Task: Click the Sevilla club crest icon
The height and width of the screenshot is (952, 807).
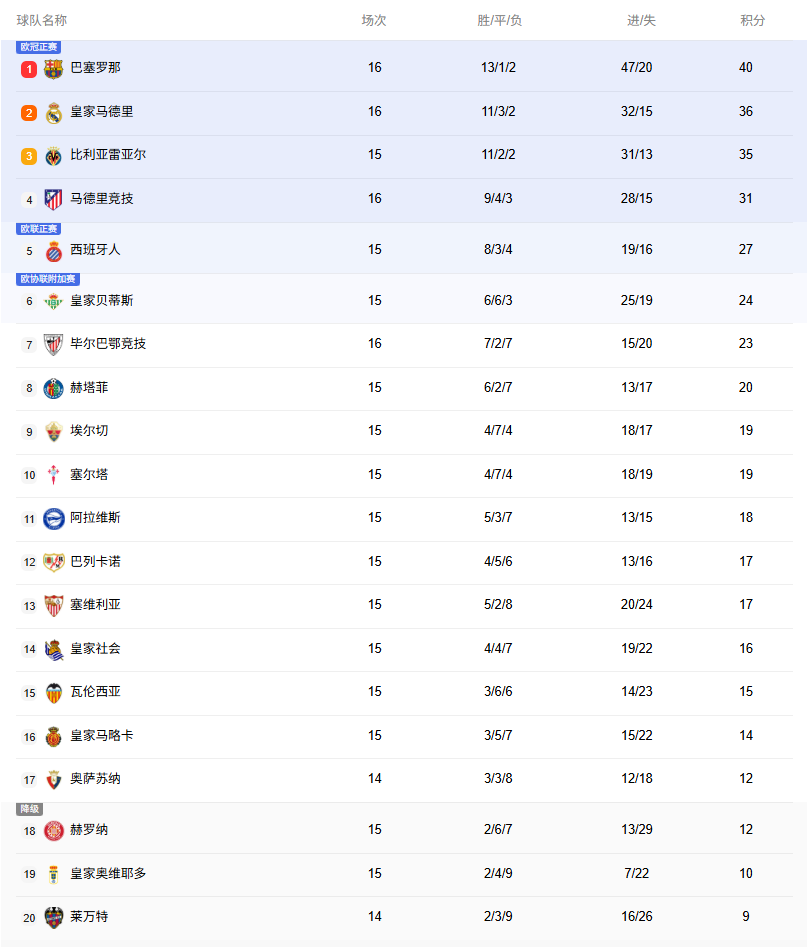Action: 54,606
